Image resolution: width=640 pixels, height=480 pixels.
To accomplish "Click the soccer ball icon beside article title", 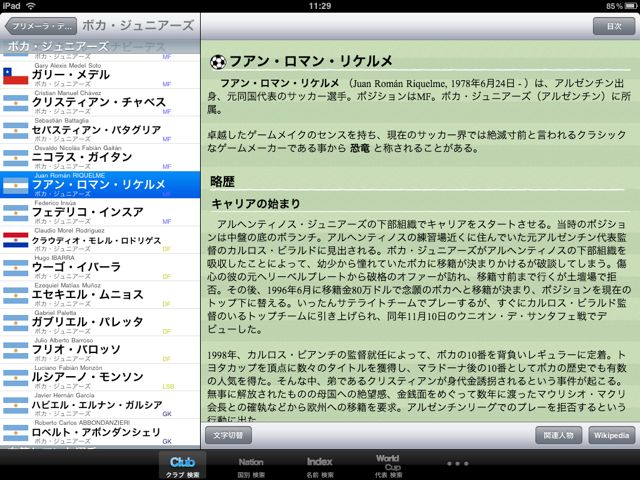I will click(x=218, y=62).
